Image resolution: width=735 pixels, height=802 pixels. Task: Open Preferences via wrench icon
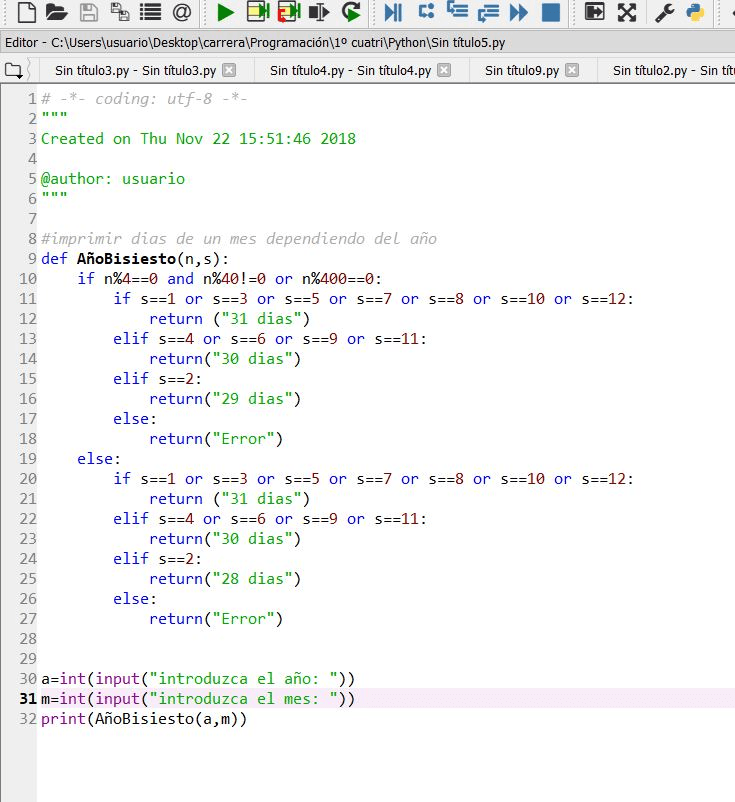[664, 12]
